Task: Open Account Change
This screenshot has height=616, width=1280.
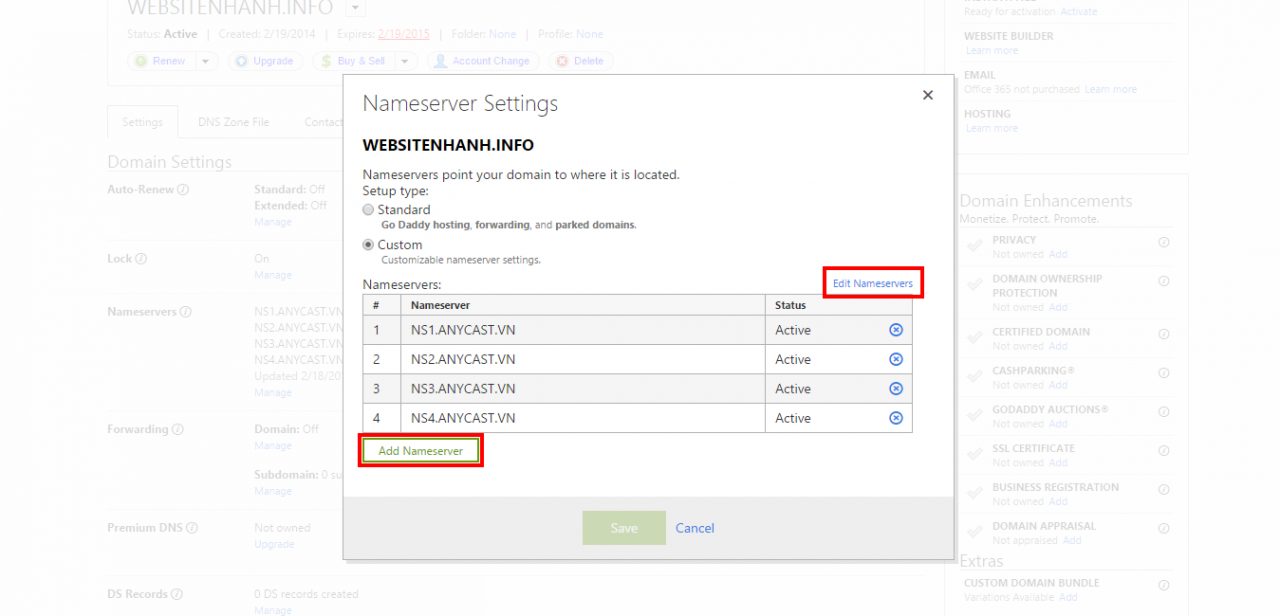Action: click(x=483, y=61)
